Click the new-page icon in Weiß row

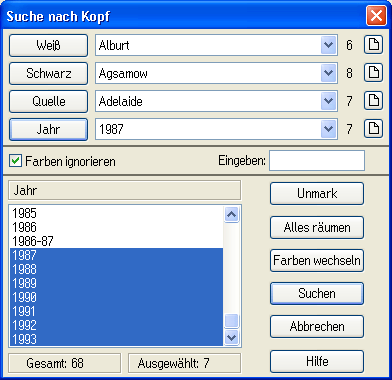coord(373,45)
